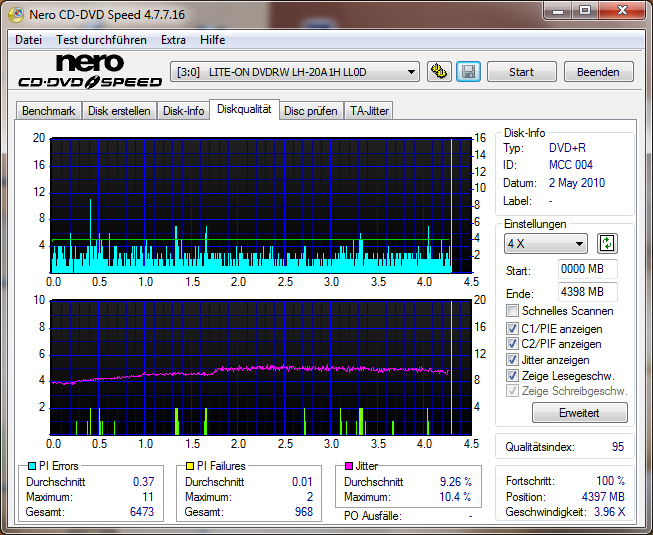Toggle the C1/PIE anzeigen checkbox
The width and height of the screenshot is (653, 535).
(513, 328)
